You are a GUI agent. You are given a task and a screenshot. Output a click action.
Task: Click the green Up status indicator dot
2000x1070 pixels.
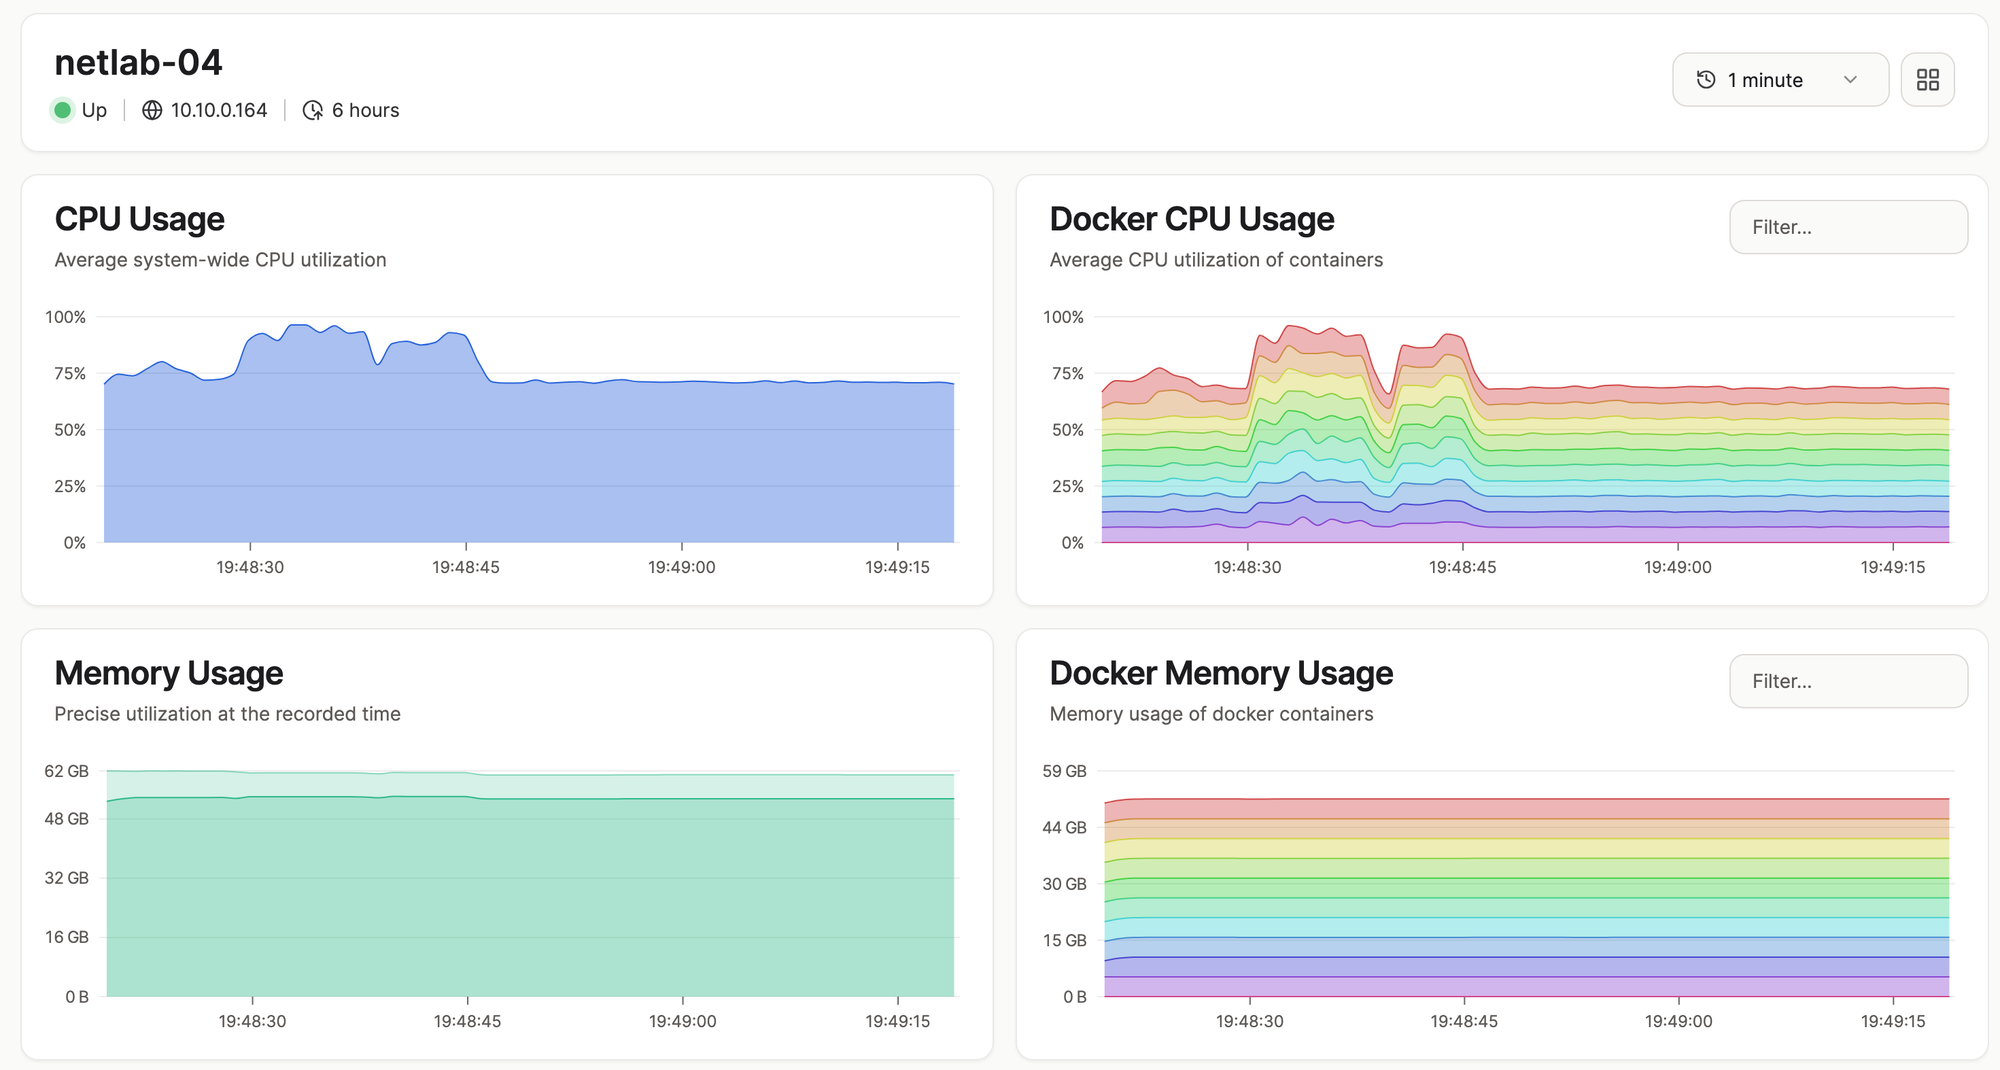click(62, 110)
